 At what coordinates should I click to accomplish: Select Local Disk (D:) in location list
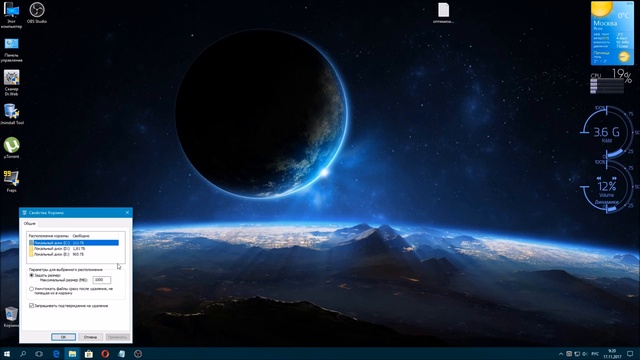[x=74, y=249]
